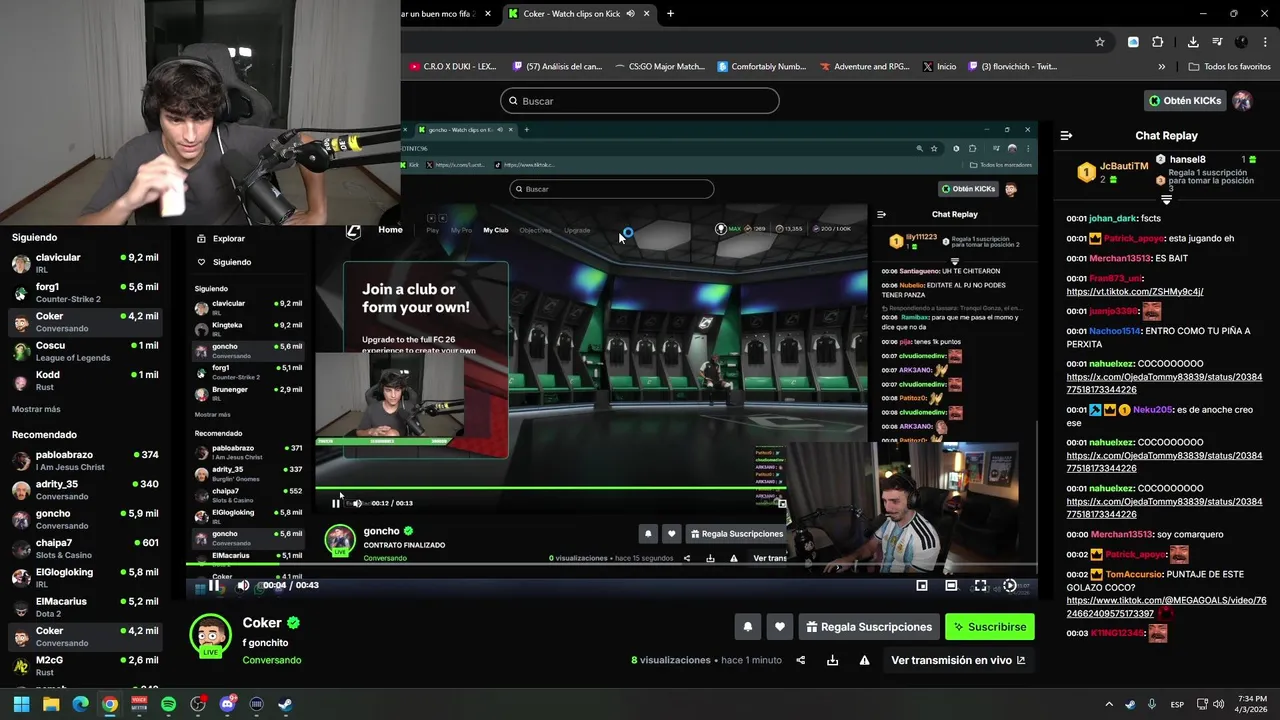The height and width of the screenshot is (720, 1280).
Task: Click the green Suscribirse button
Action: click(990, 627)
